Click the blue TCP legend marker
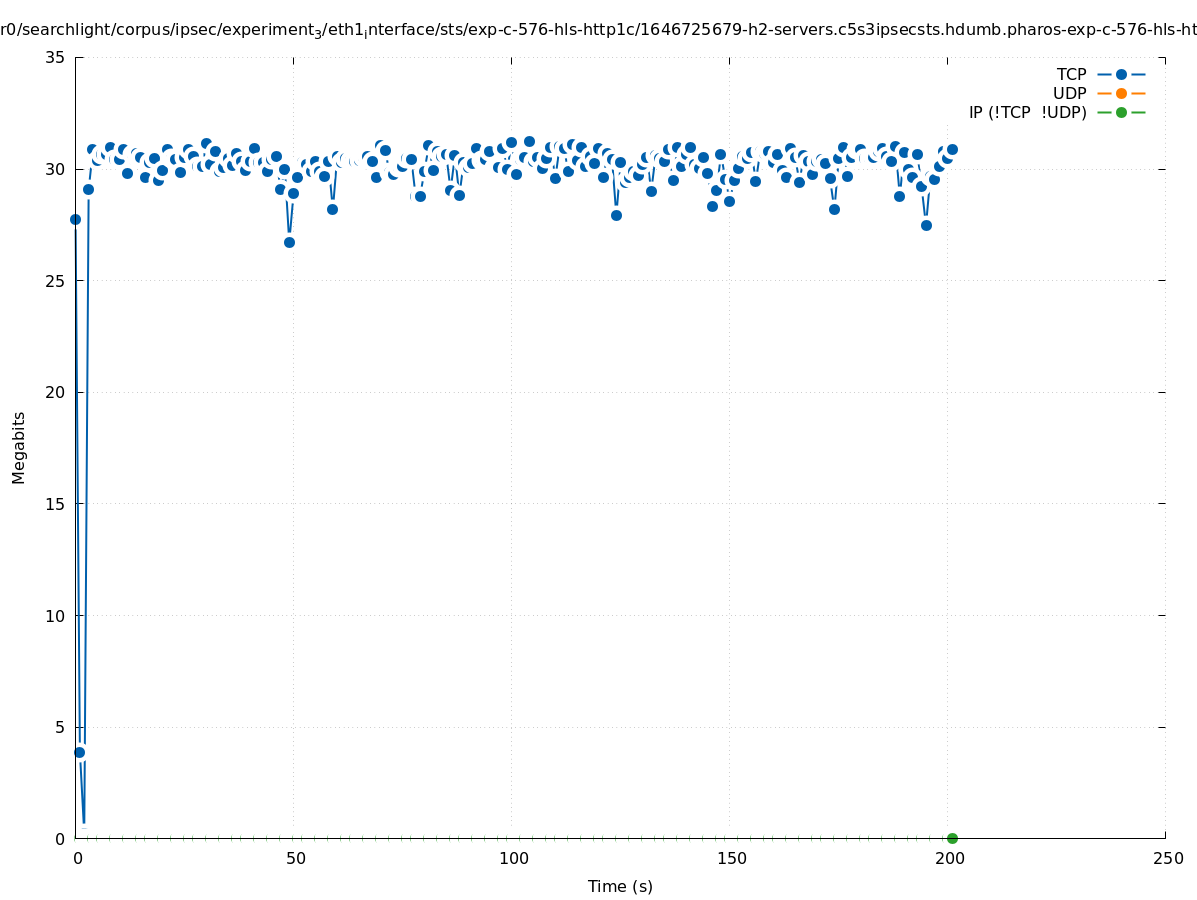This screenshot has height=900, width=1197. pos(1121,74)
